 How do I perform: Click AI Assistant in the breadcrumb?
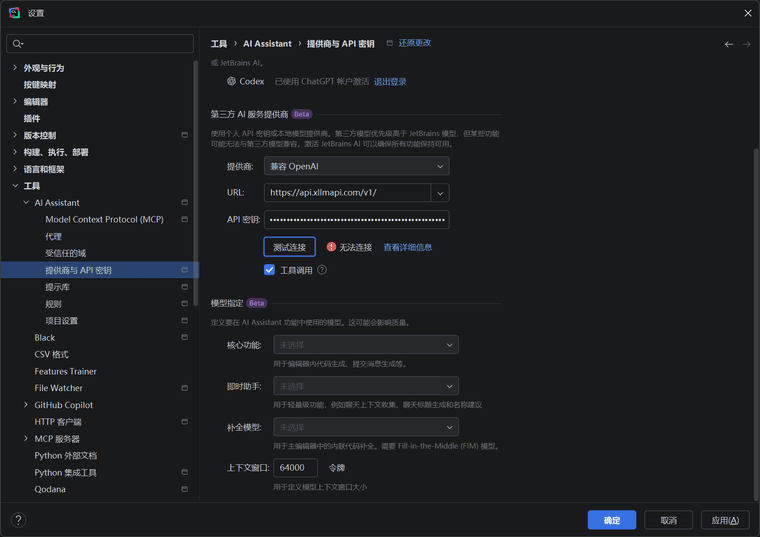coord(267,44)
